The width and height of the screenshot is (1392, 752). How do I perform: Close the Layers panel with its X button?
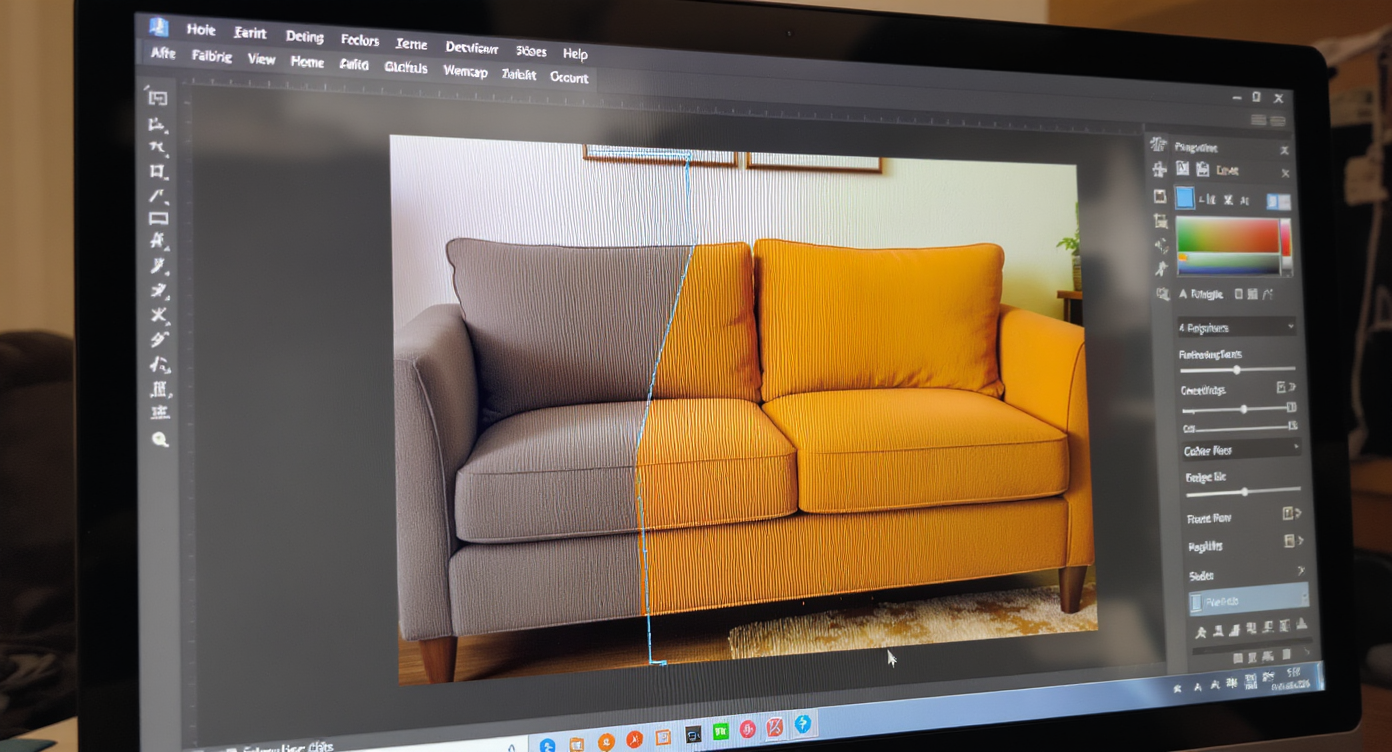[x=1285, y=172]
